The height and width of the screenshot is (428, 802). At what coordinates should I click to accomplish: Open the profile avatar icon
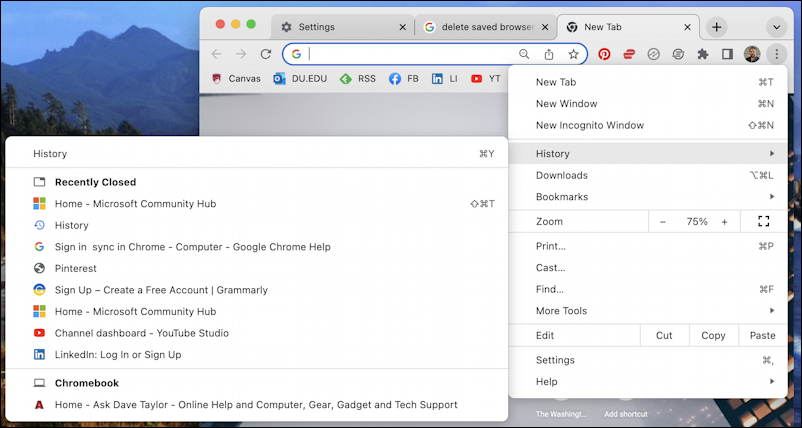(x=752, y=54)
